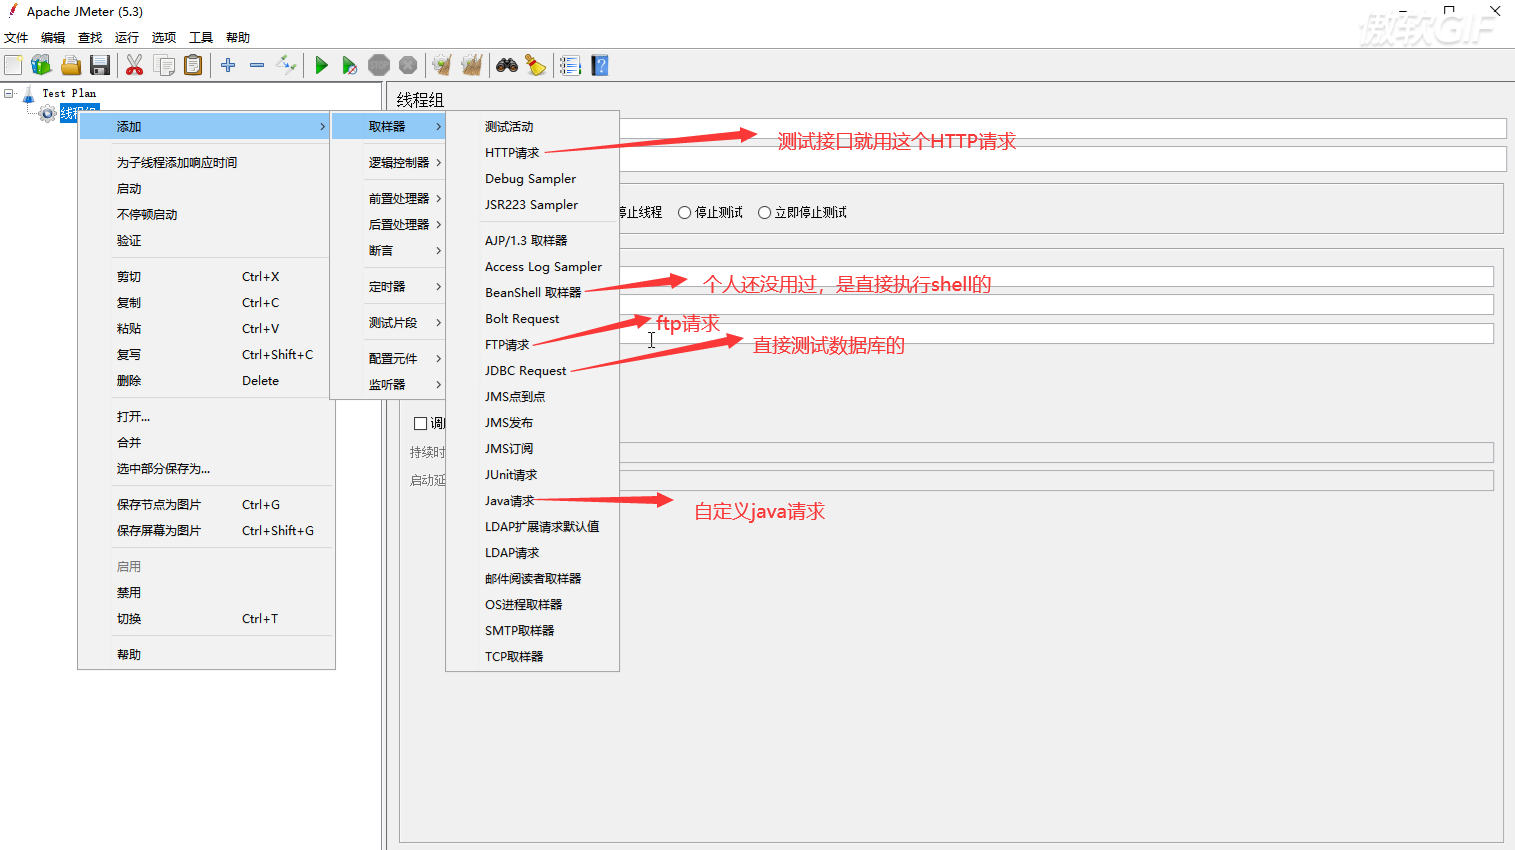Select JDBC Request sampler entry
Viewport: 1515px width, 850px height.
pos(525,371)
